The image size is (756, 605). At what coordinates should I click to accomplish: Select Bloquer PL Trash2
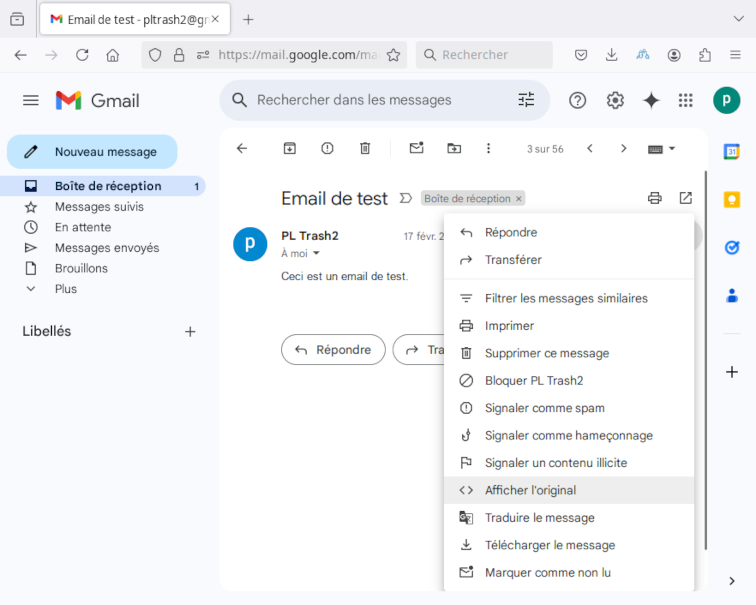point(569,381)
